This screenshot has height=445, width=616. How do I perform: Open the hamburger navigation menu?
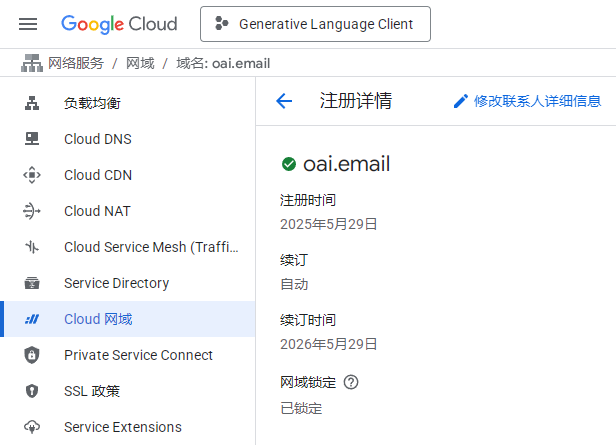[28, 24]
